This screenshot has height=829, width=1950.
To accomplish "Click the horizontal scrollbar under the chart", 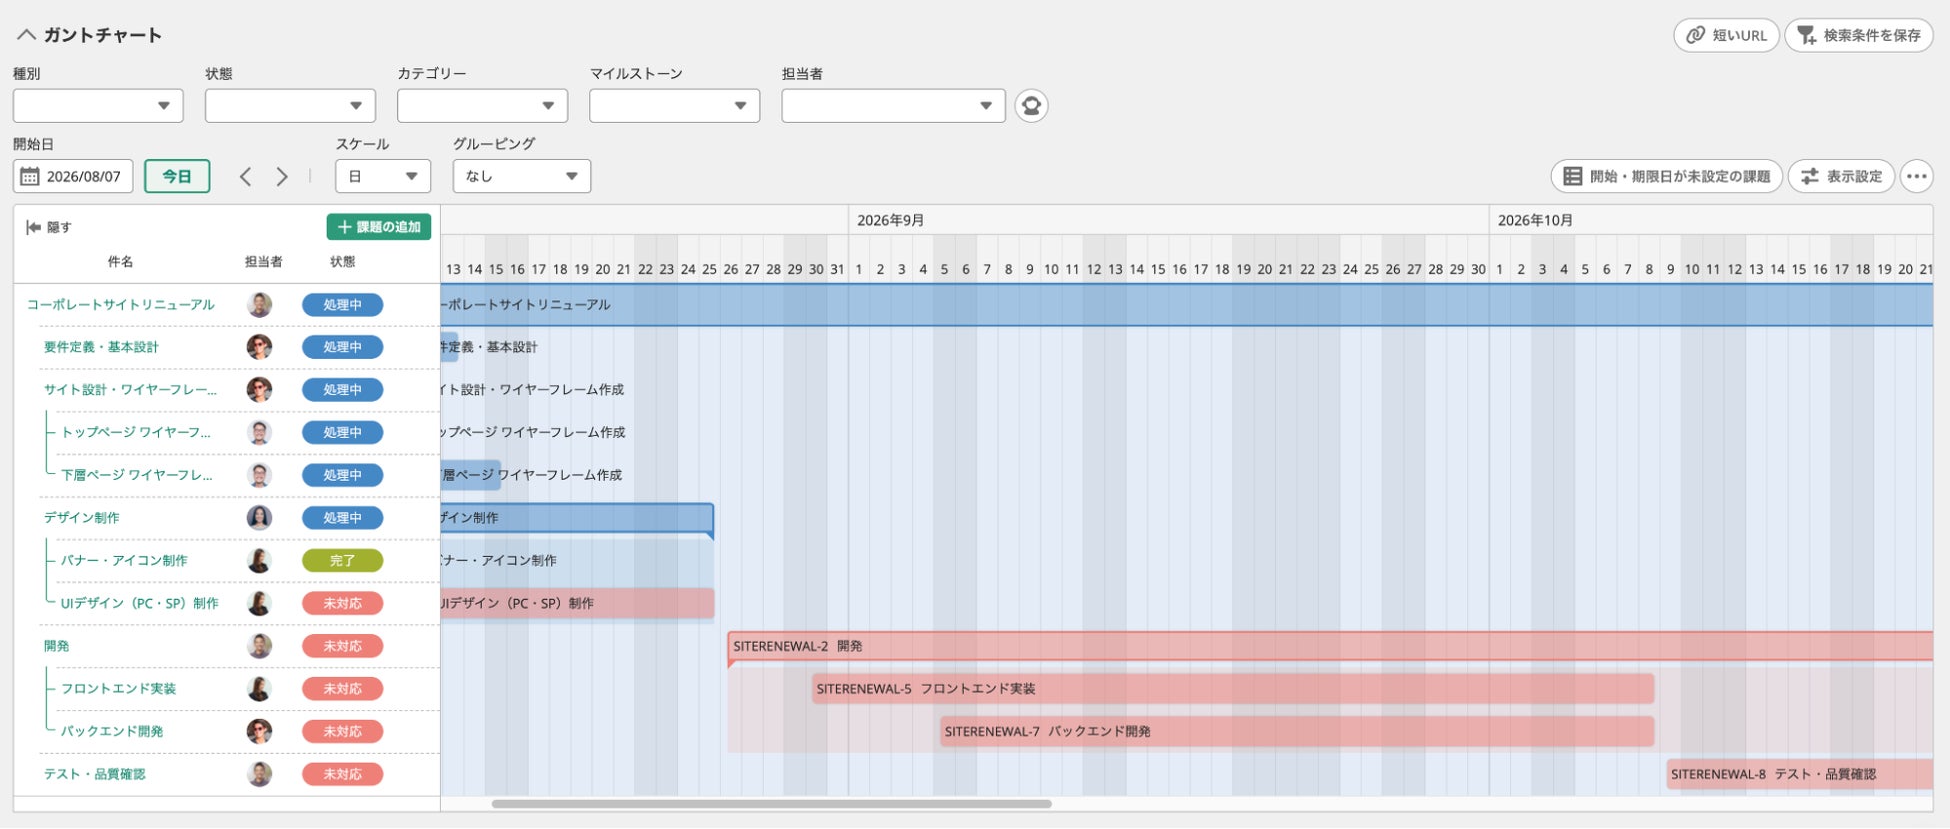I will (771, 804).
